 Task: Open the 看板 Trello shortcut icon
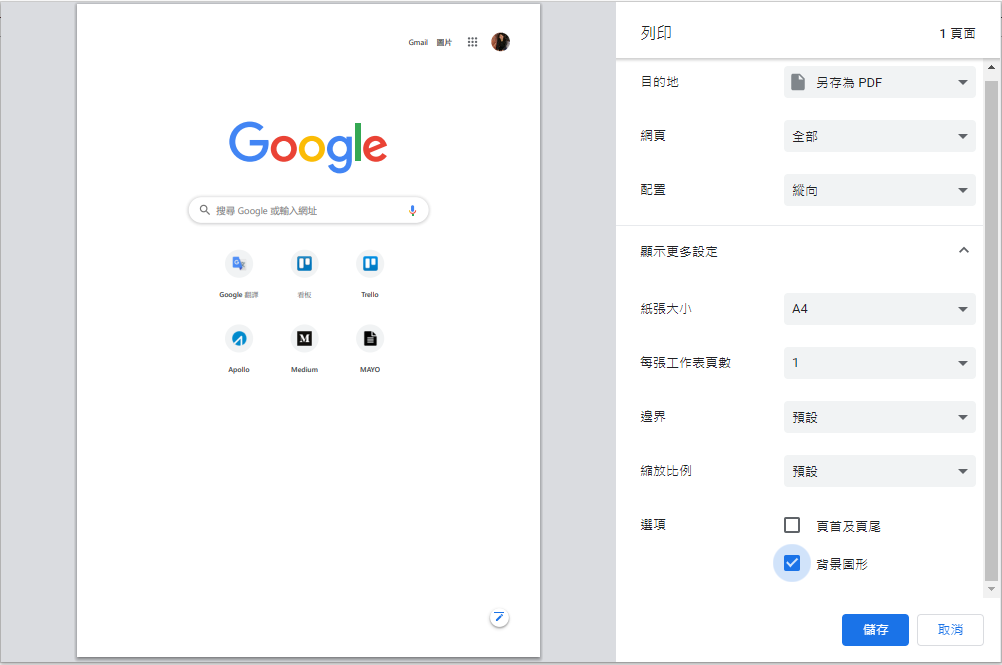click(304, 263)
